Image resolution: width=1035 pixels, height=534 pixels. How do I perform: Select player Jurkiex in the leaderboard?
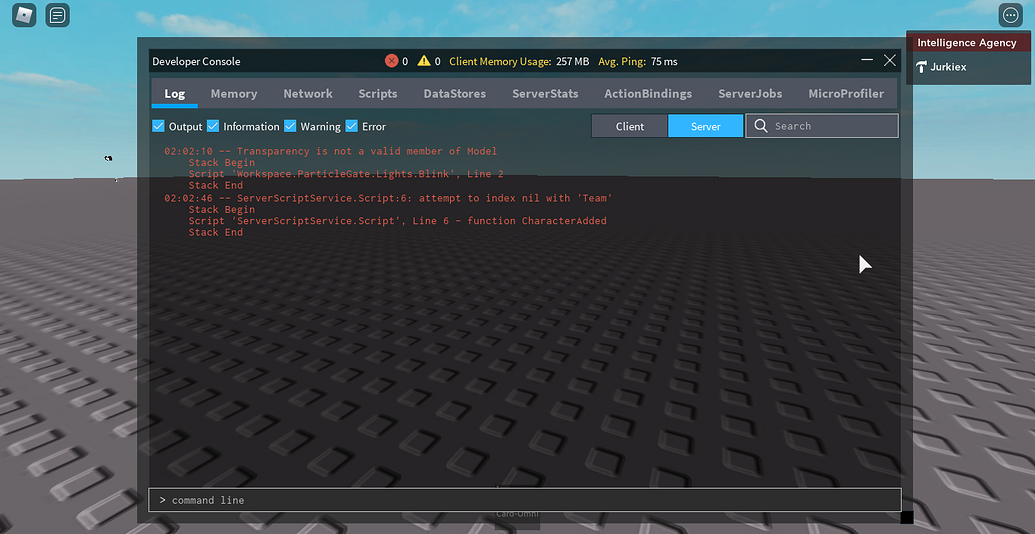(968, 67)
